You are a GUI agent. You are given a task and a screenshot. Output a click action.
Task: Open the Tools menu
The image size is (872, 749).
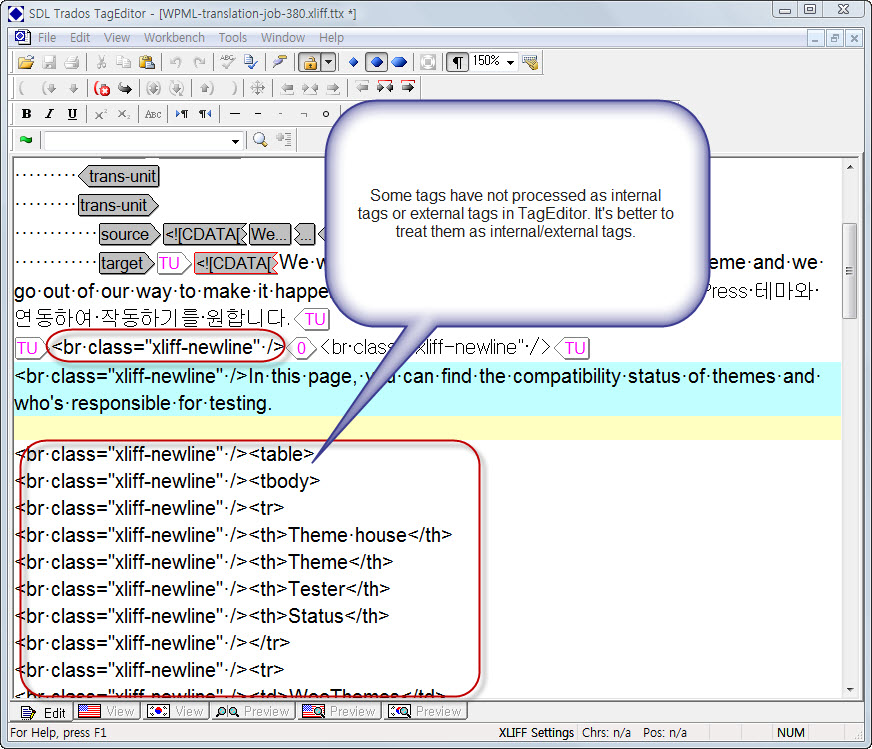pos(232,37)
